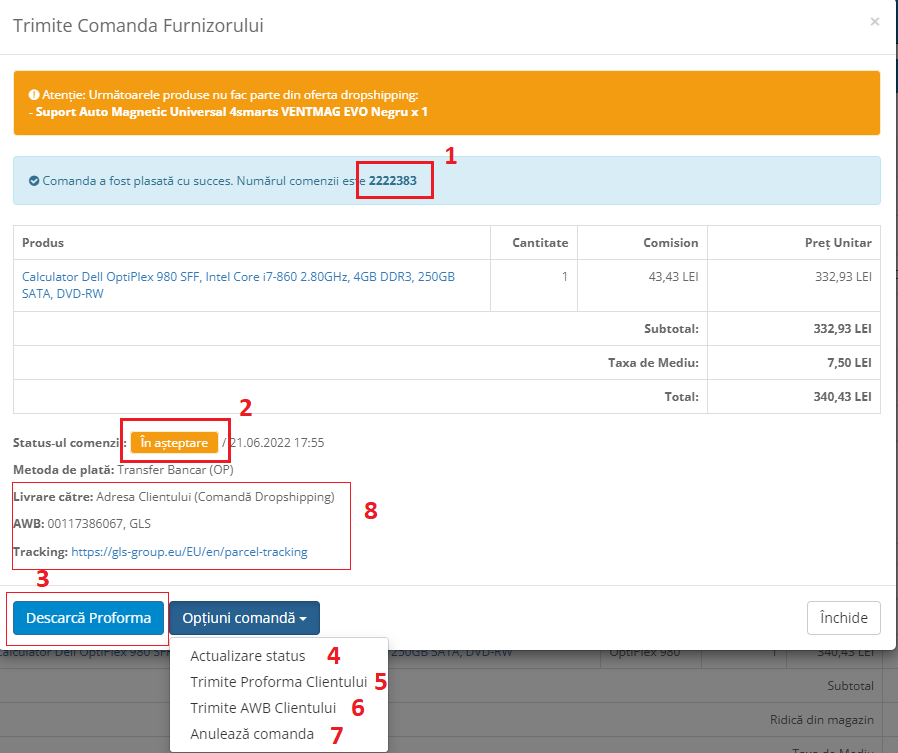898x753 pixels.
Task: Click the În așteptare status badge
Action: [x=174, y=442]
